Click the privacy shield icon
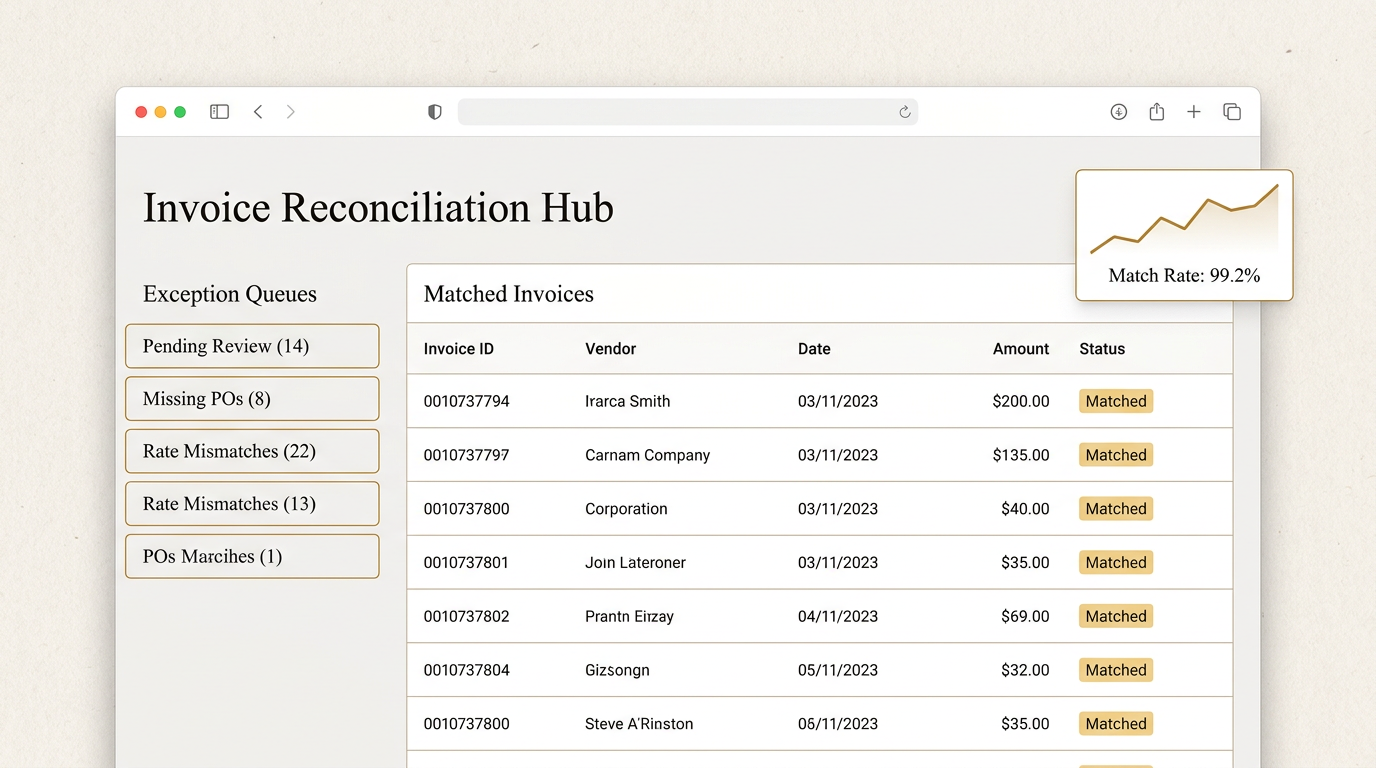Screen dimensions: 1376x768 pyautogui.click(x=434, y=112)
